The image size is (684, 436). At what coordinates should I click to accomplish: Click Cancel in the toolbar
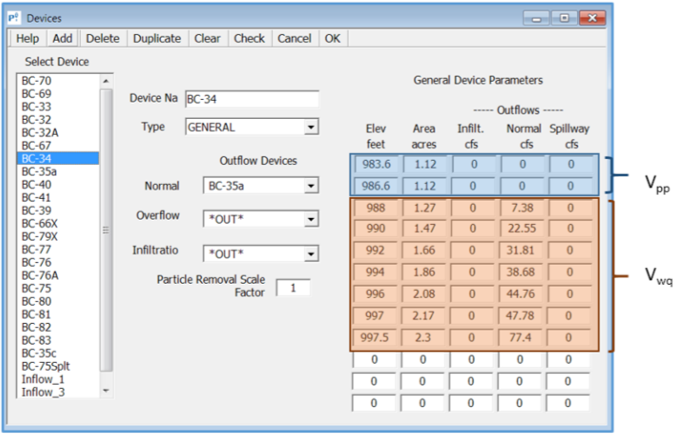(x=294, y=39)
